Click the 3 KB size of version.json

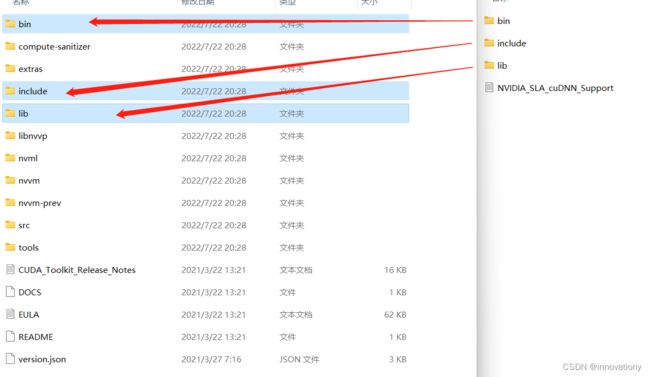[x=398, y=359]
